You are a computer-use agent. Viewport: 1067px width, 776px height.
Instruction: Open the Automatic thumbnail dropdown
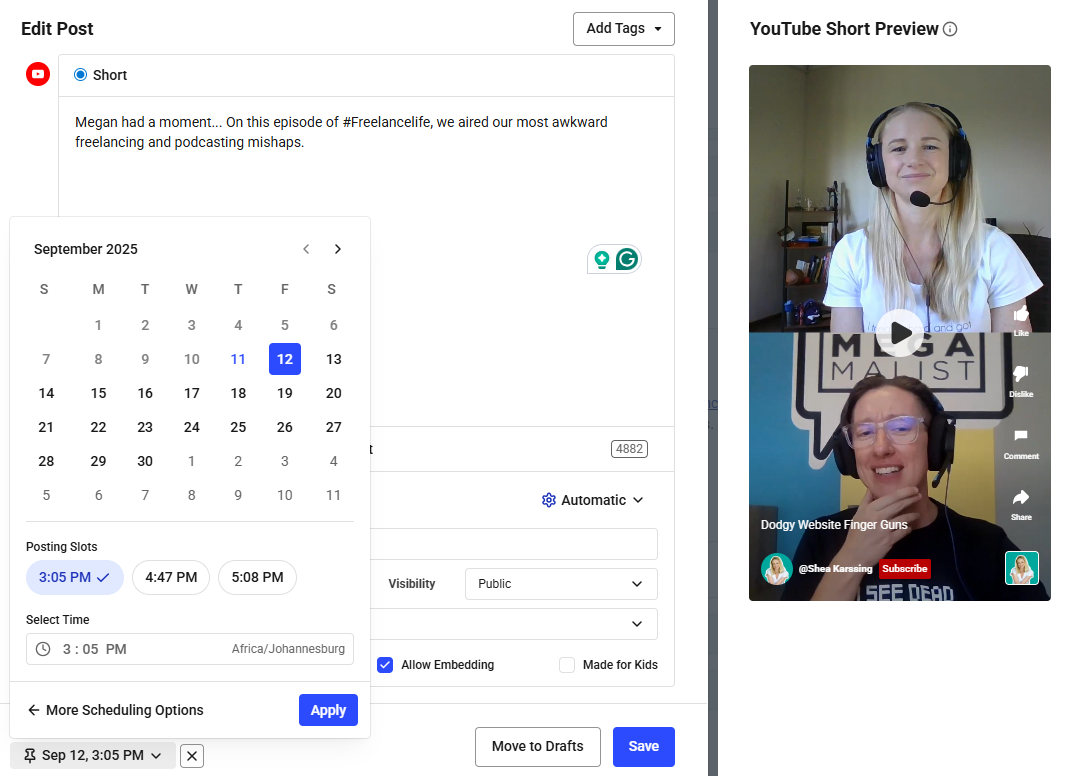coord(592,499)
